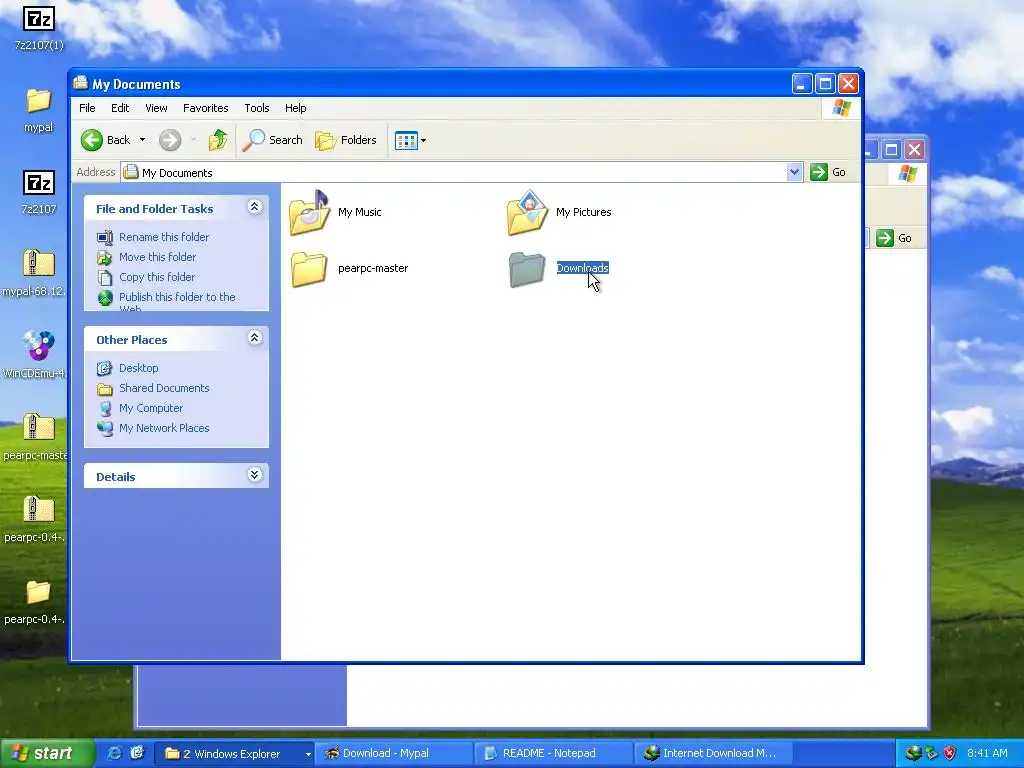Screen dimensions: 1024x768
Task: Click Publish this folder to the Web
Action: pos(177,300)
